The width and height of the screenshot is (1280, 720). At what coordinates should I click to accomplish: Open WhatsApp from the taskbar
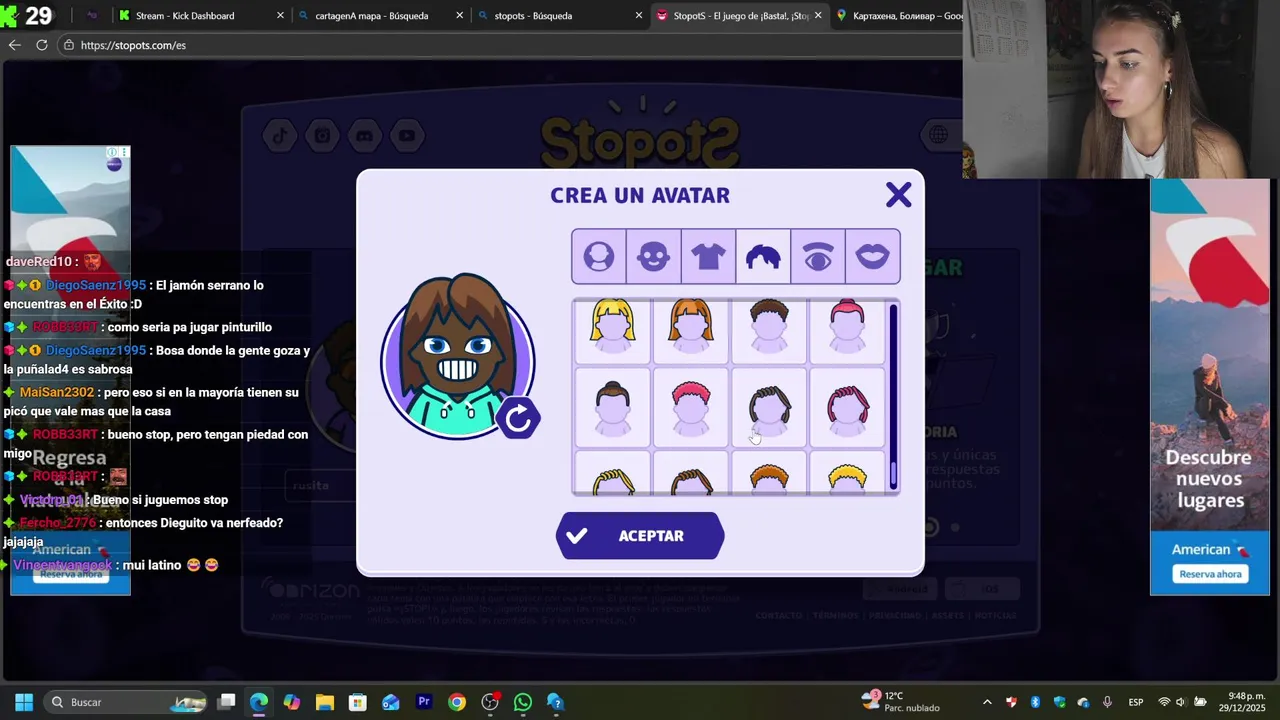(x=523, y=702)
